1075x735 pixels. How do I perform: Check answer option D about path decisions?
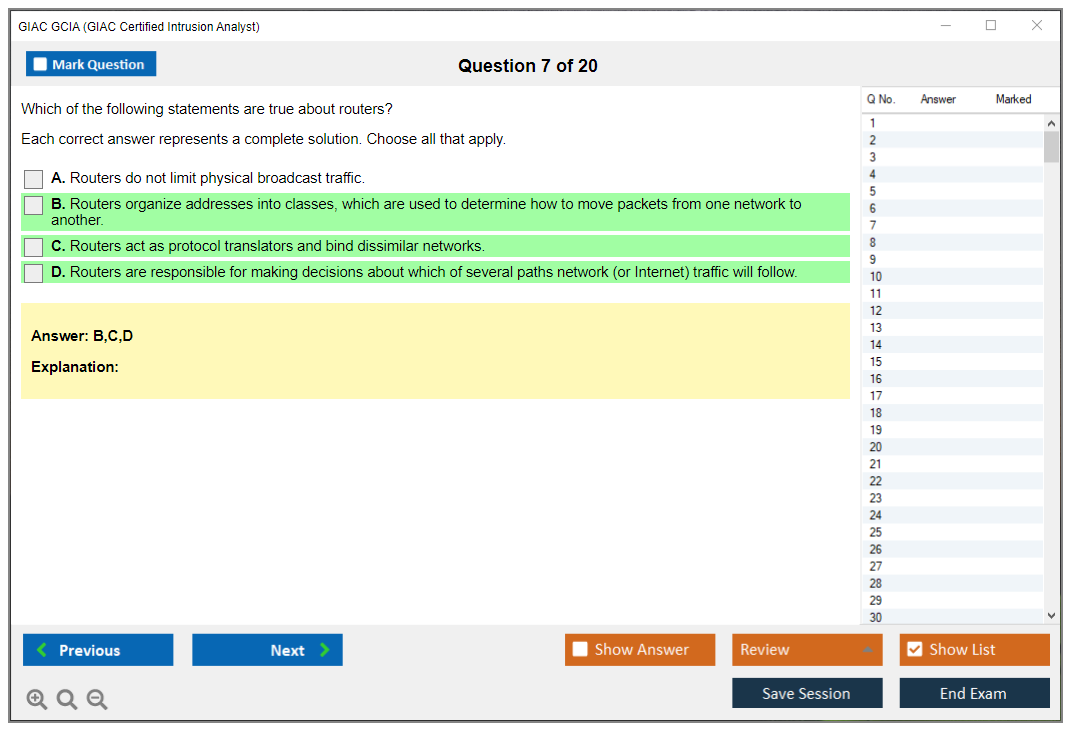click(x=33, y=272)
